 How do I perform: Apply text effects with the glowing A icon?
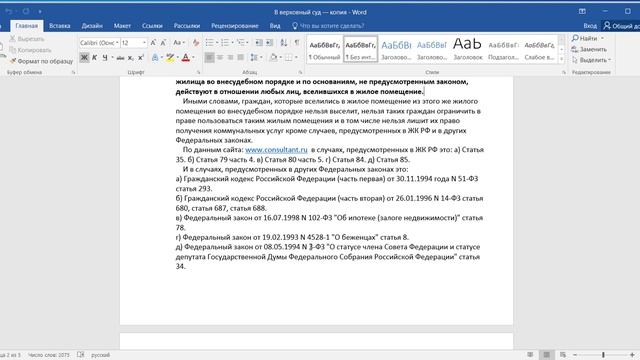click(155, 58)
